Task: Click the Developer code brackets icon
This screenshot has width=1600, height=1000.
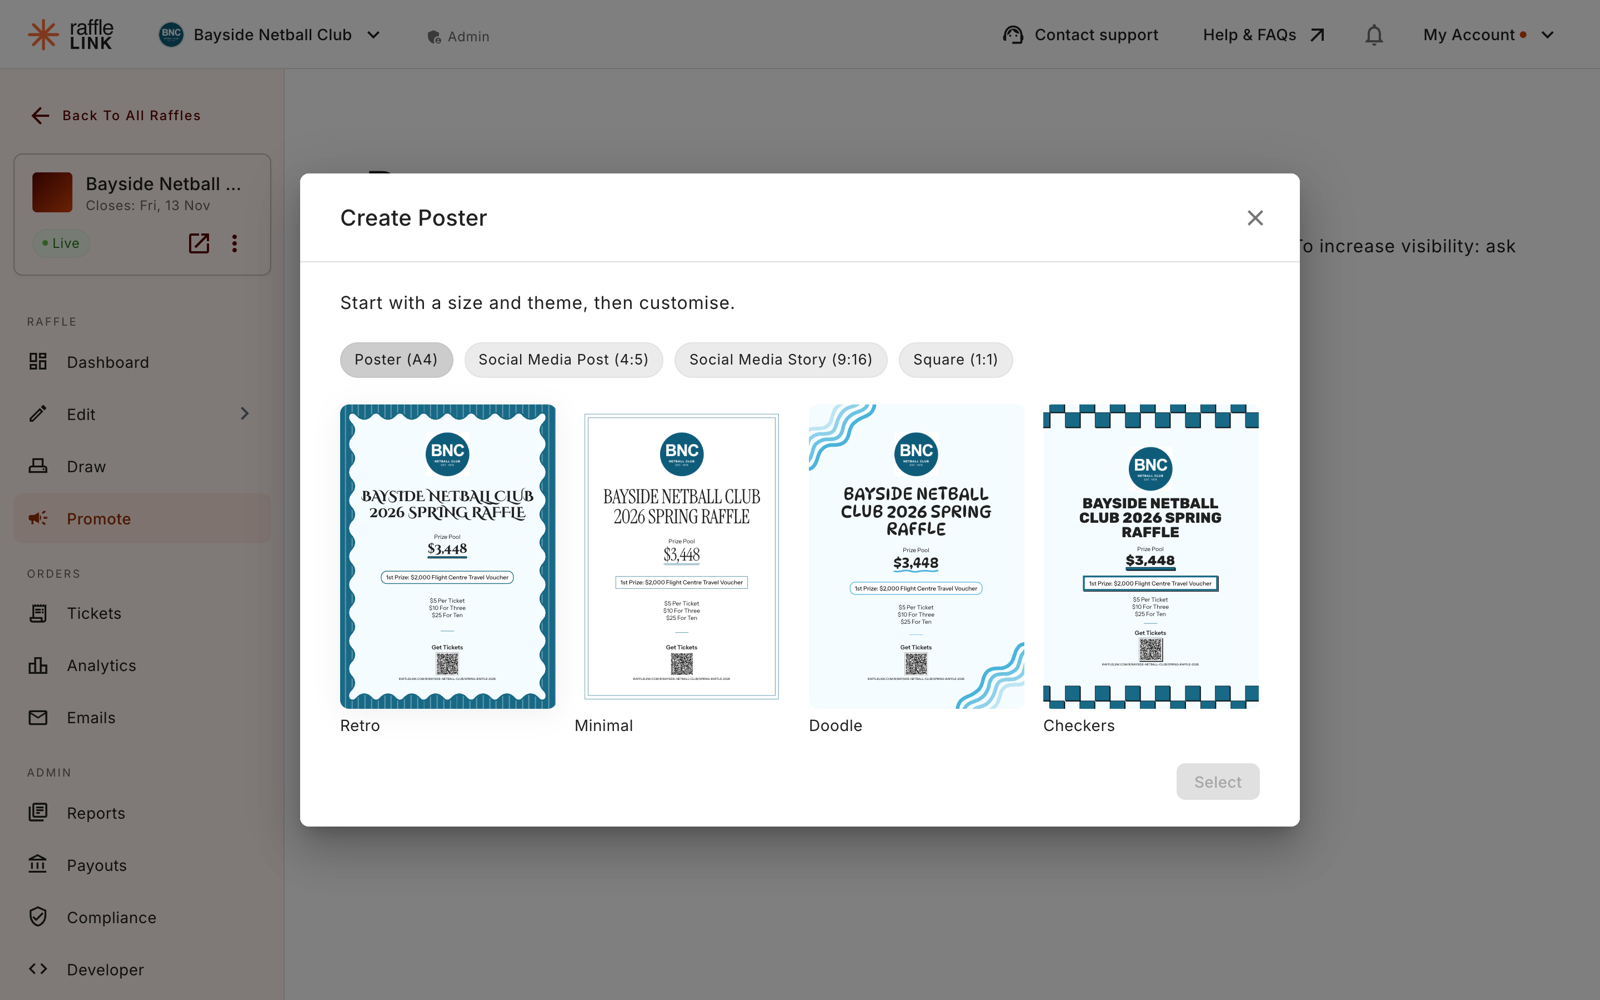Action: point(38,968)
